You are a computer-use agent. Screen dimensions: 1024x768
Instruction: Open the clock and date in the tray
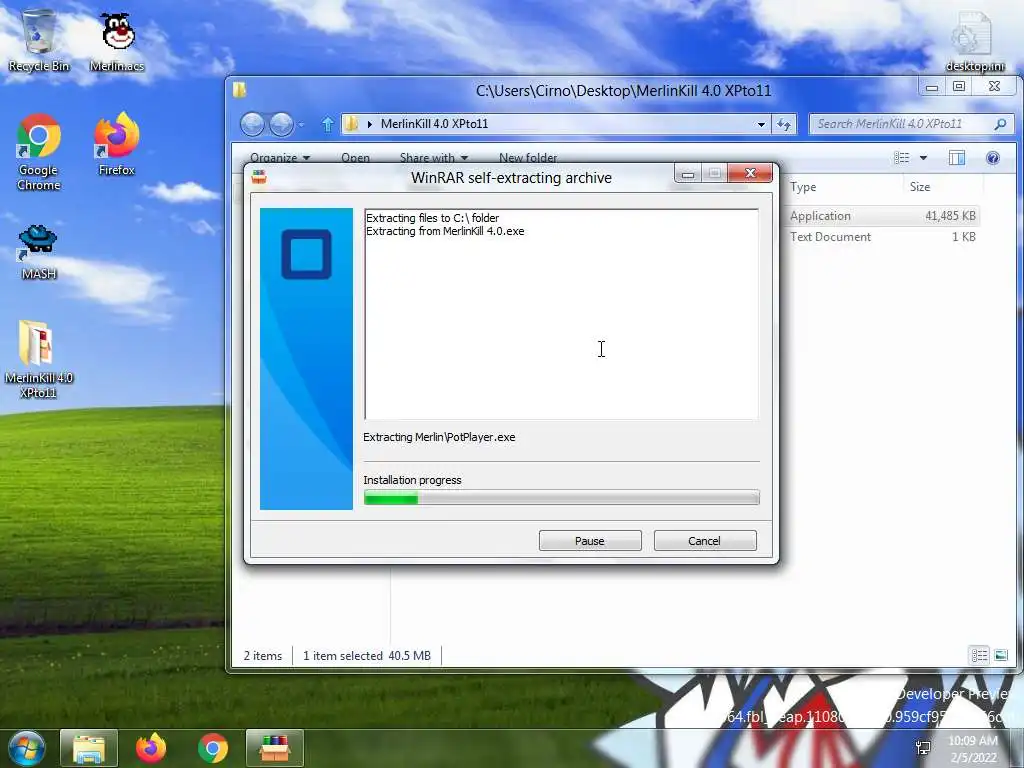coord(973,749)
